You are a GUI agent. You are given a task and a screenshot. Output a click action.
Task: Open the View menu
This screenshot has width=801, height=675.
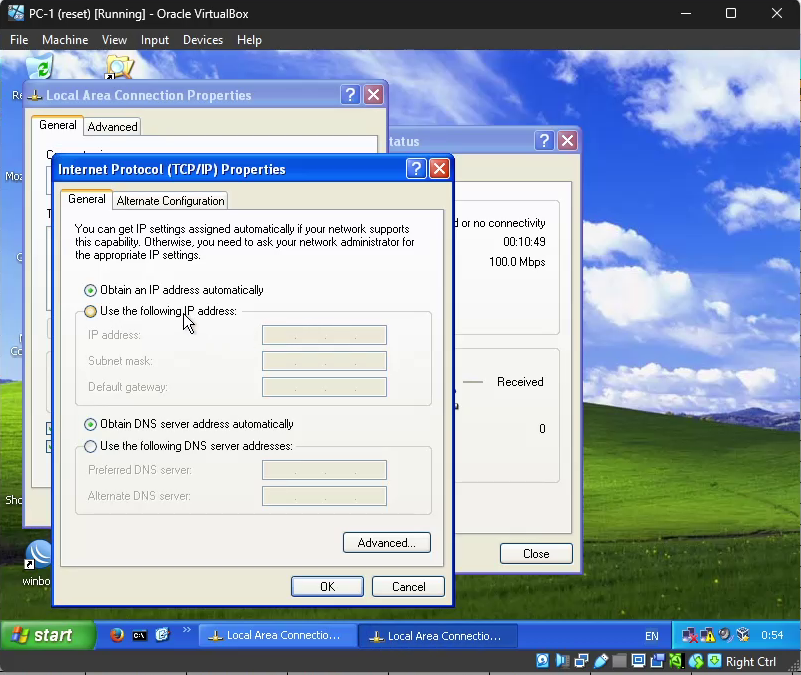coord(114,40)
